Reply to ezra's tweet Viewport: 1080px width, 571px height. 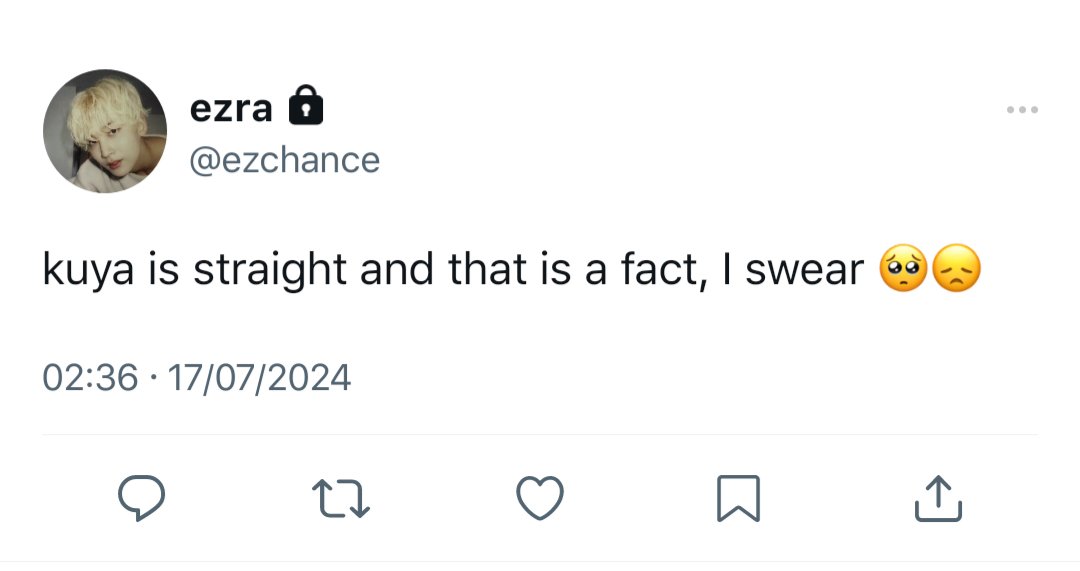tap(140, 498)
